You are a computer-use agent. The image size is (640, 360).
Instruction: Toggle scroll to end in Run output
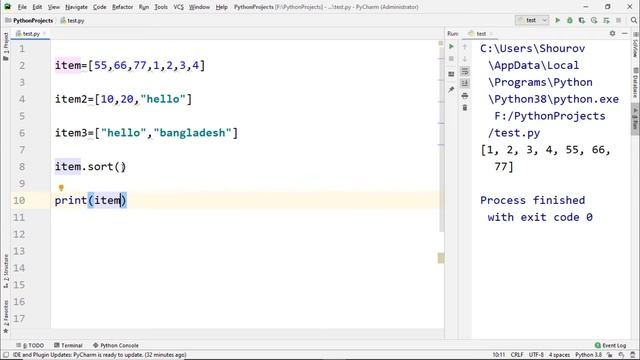pyautogui.click(x=464, y=83)
